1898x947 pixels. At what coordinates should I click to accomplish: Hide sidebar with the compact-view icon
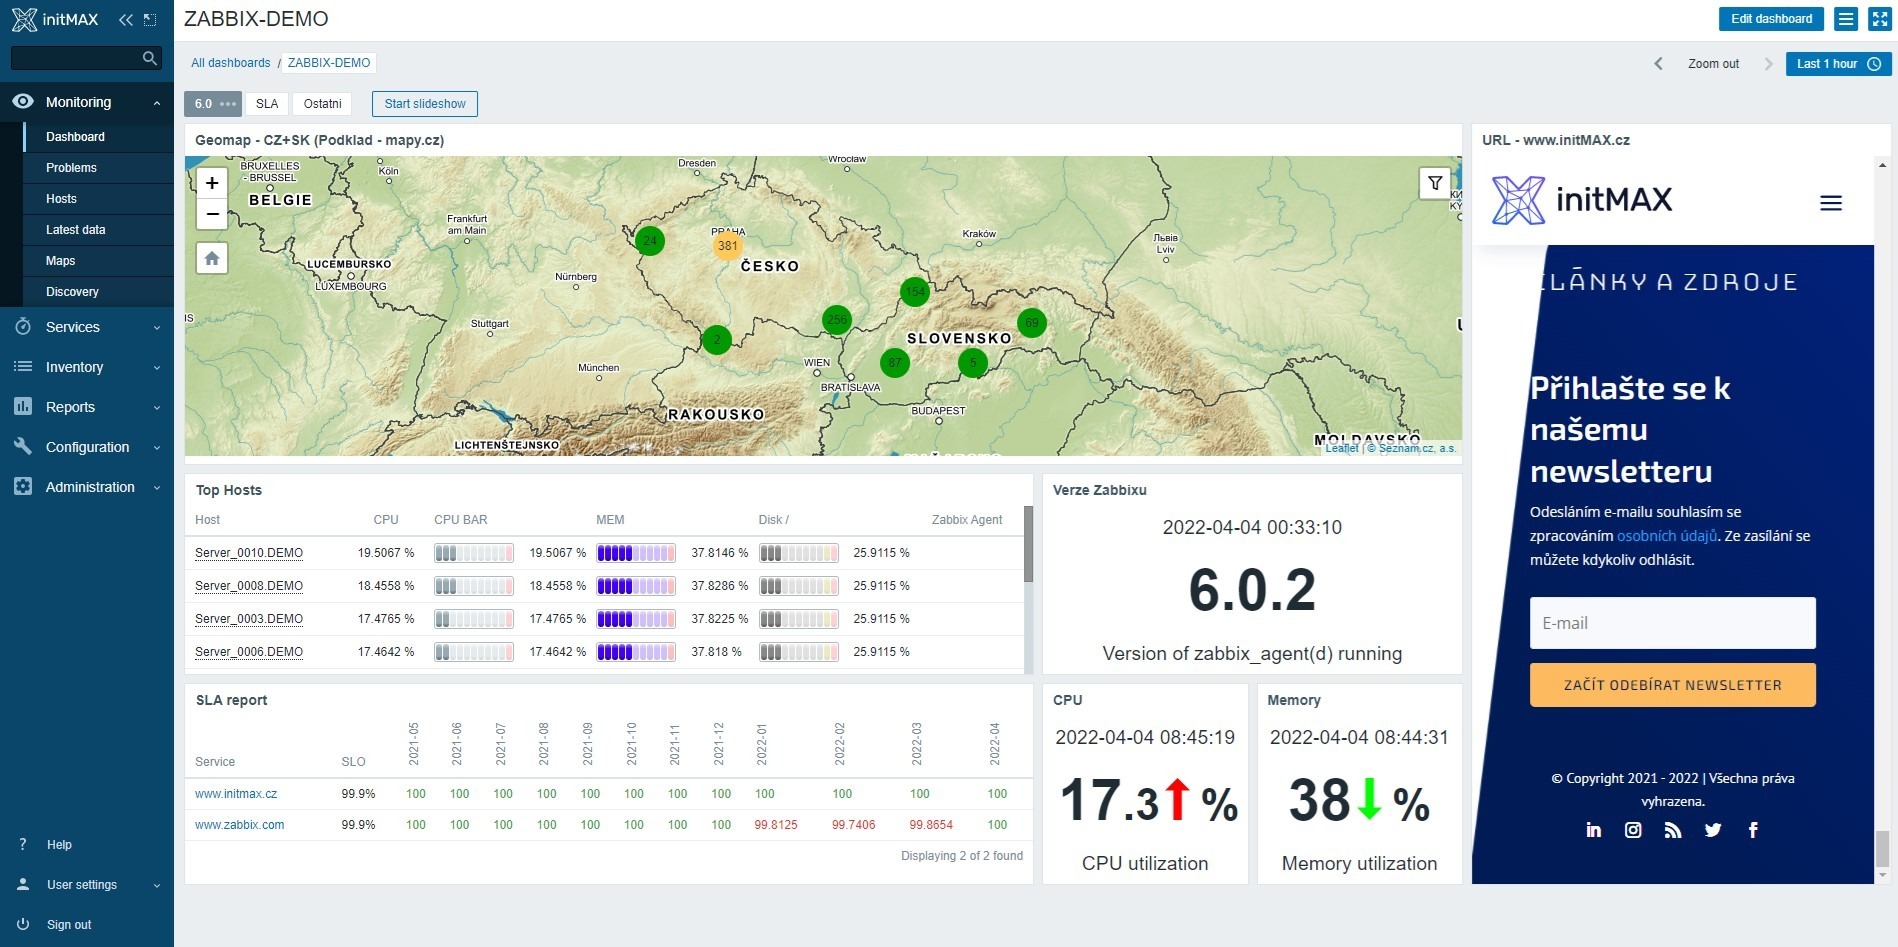click(x=150, y=19)
